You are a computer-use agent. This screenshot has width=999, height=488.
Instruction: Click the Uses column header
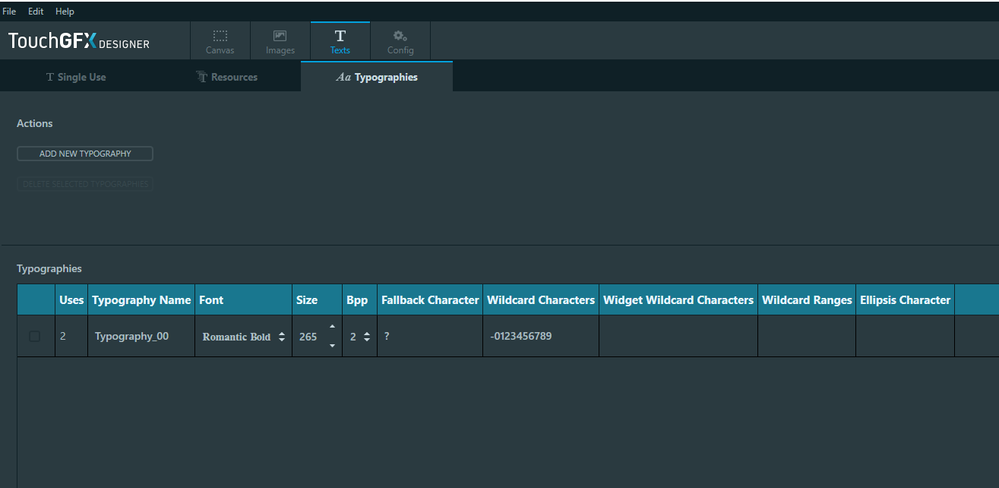[x=71, y=299]
